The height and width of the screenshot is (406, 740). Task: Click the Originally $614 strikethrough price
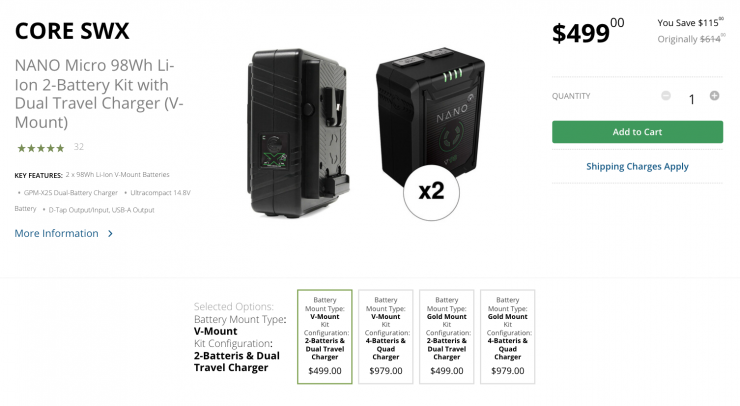pyautogui.click(x=691, y=39)
